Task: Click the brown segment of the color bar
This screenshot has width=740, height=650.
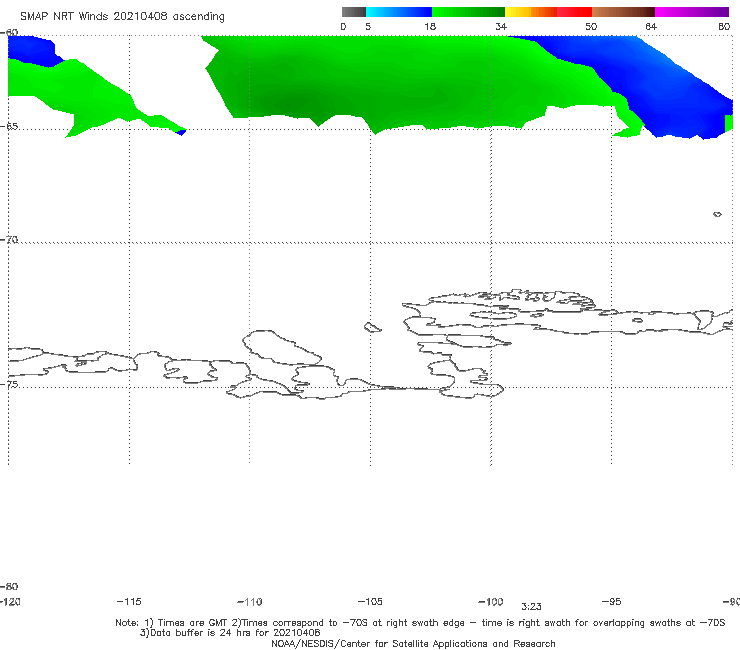Action: (x=623, y=12)
